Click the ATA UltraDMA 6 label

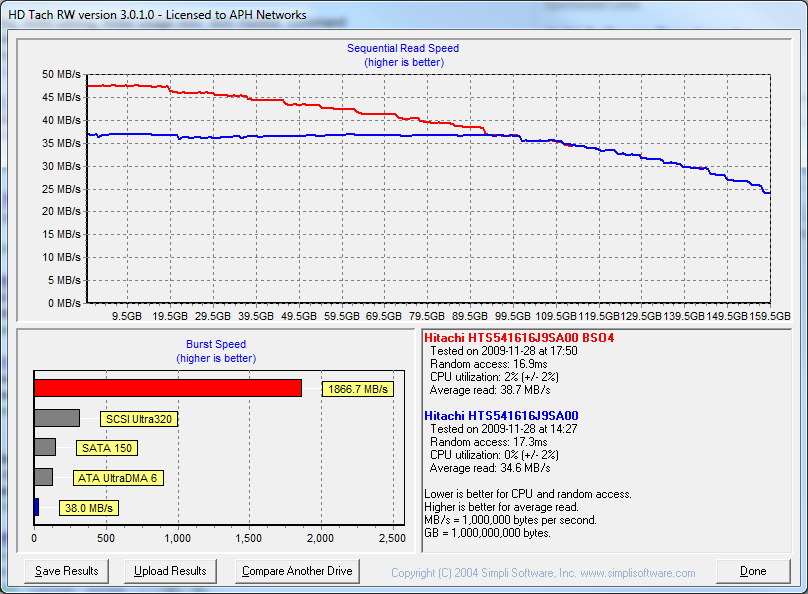pos(118,478)
